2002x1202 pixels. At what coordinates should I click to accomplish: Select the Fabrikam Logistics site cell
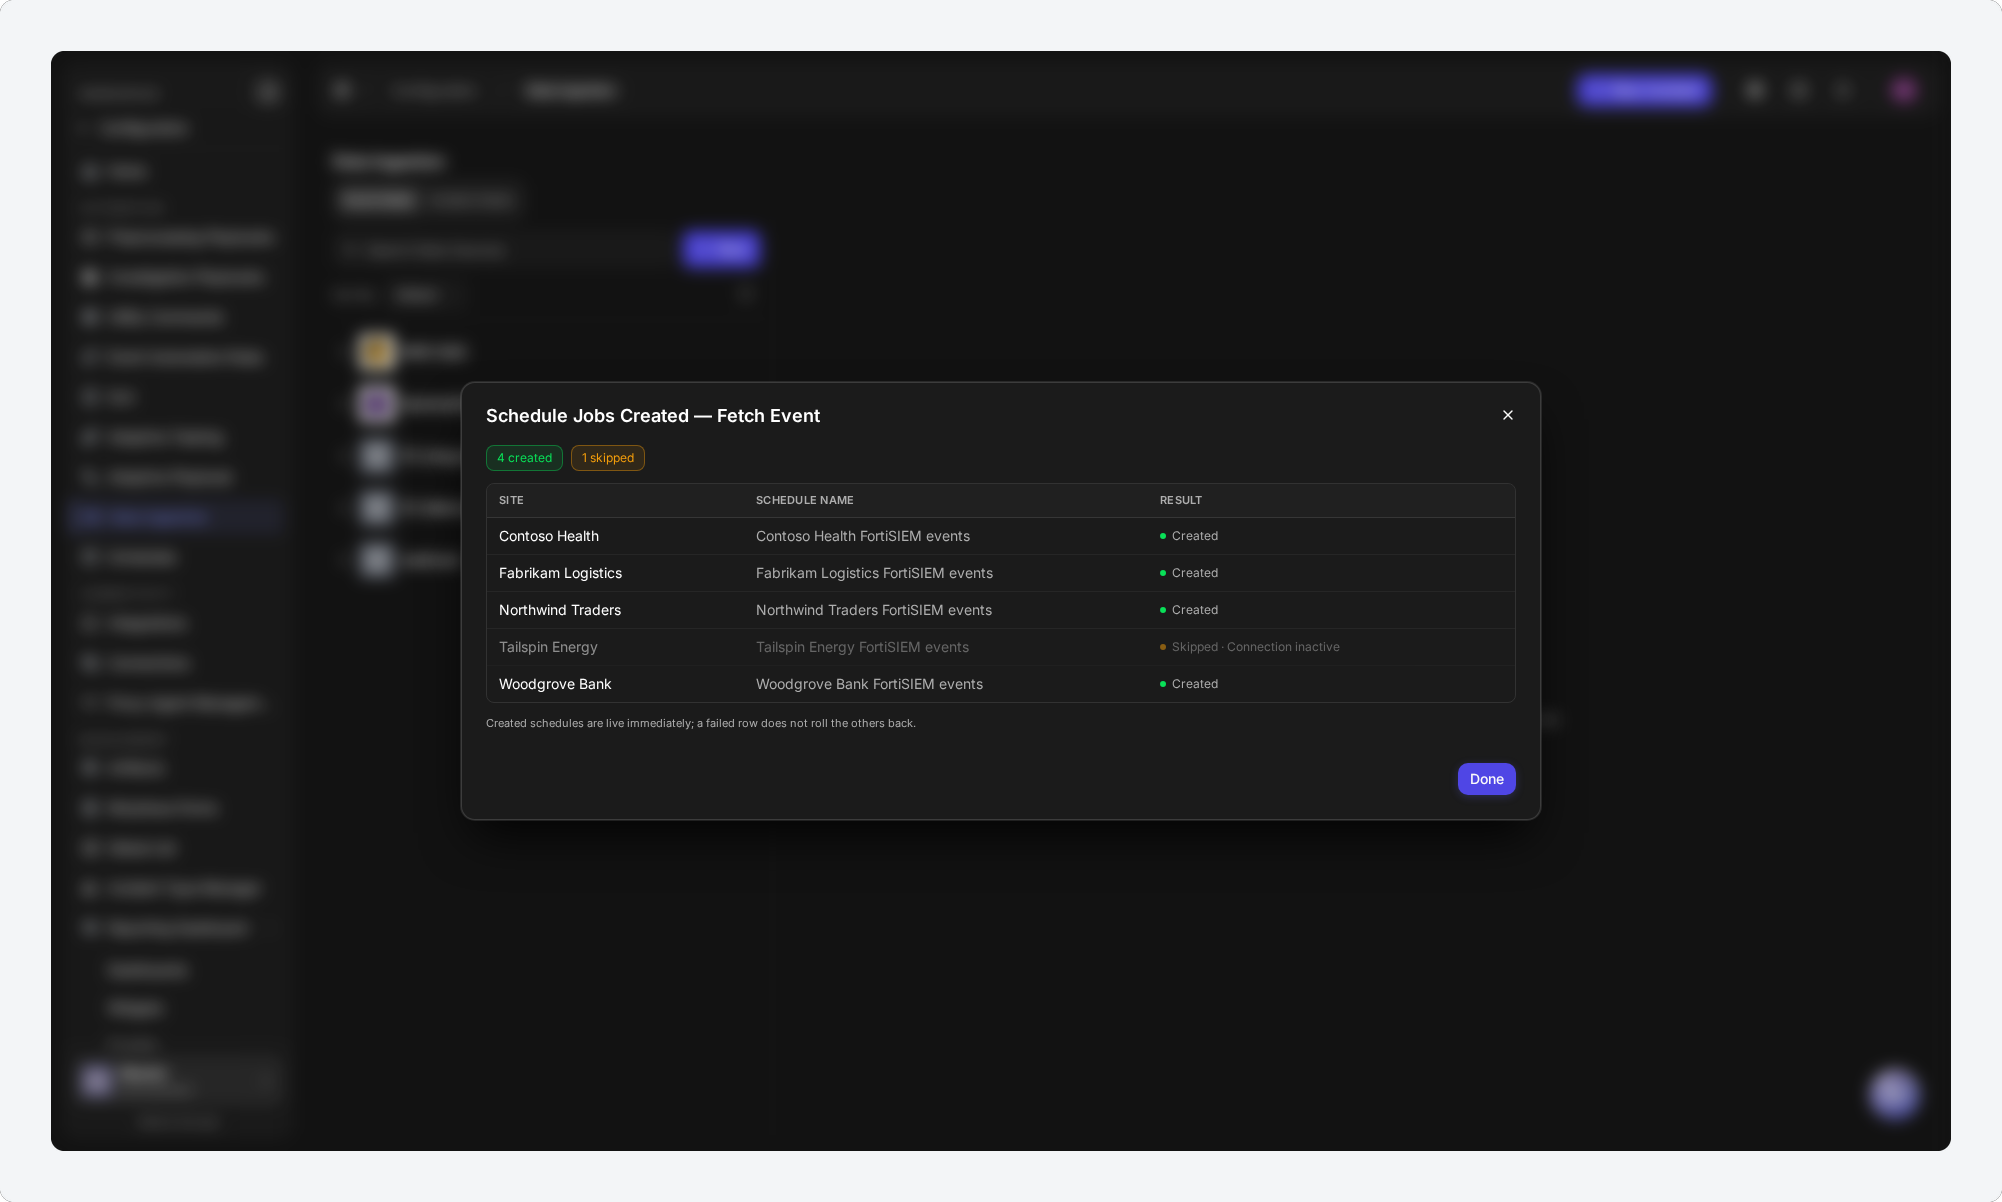[x=560, y=573]
